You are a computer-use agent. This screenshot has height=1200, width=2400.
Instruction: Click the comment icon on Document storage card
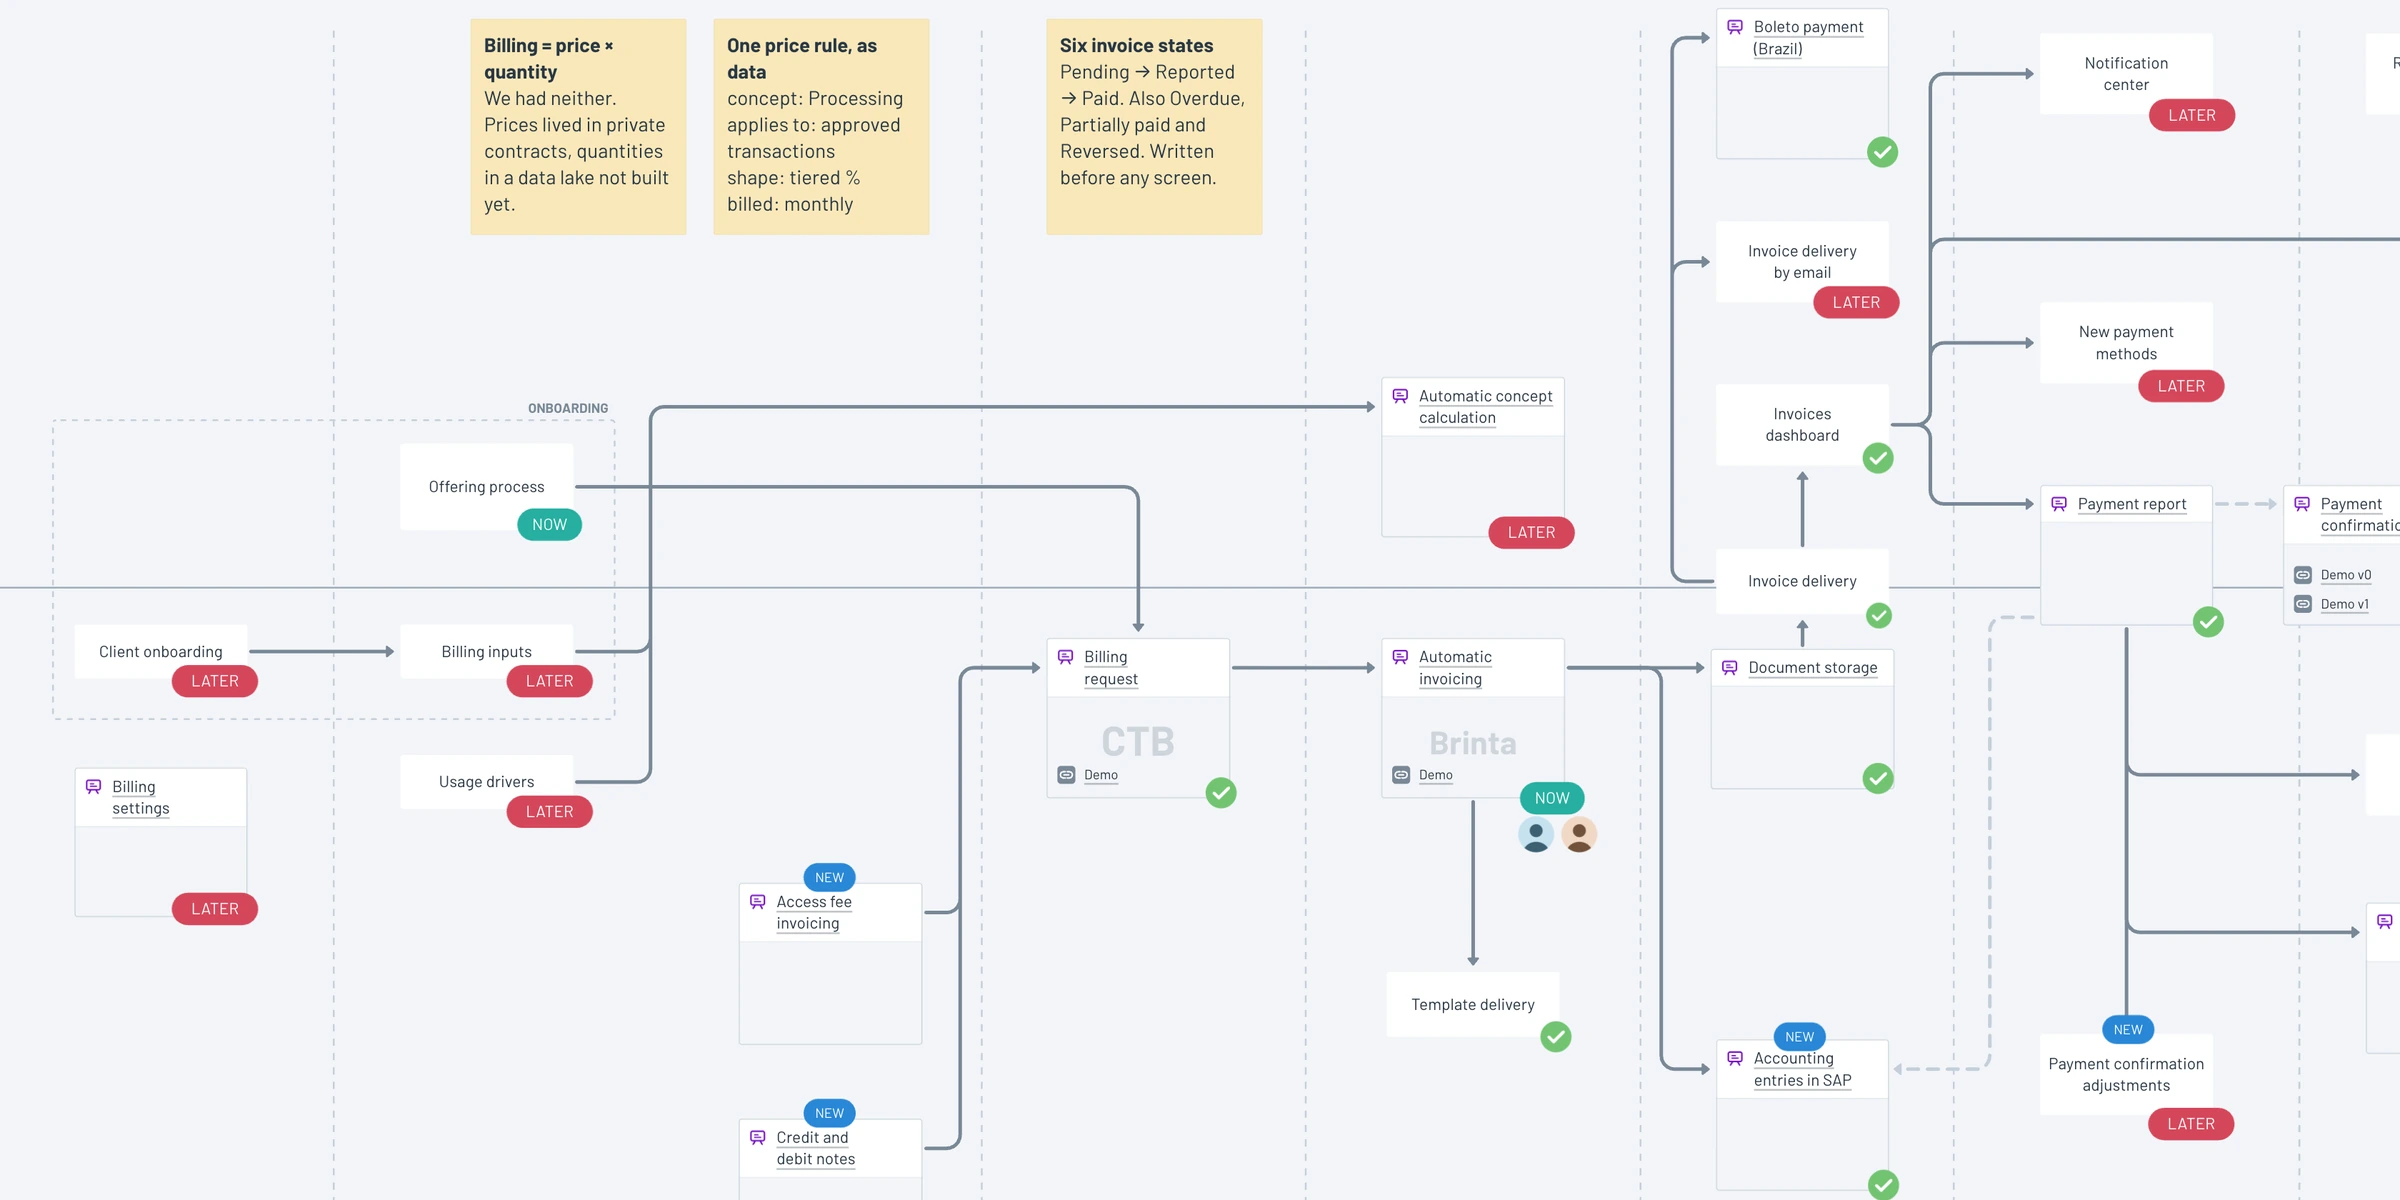pyautogui.click(x=1730, y=668)
